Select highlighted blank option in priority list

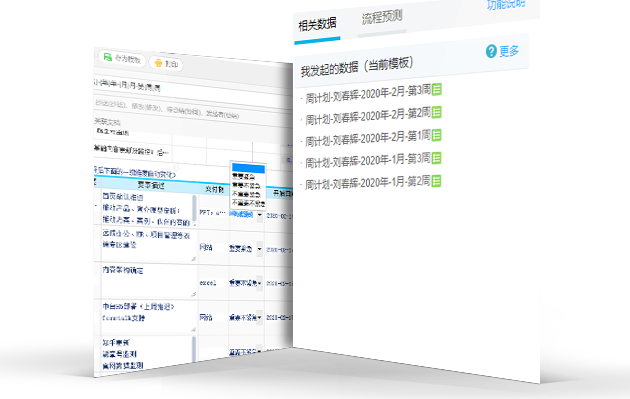click(248, 168)
